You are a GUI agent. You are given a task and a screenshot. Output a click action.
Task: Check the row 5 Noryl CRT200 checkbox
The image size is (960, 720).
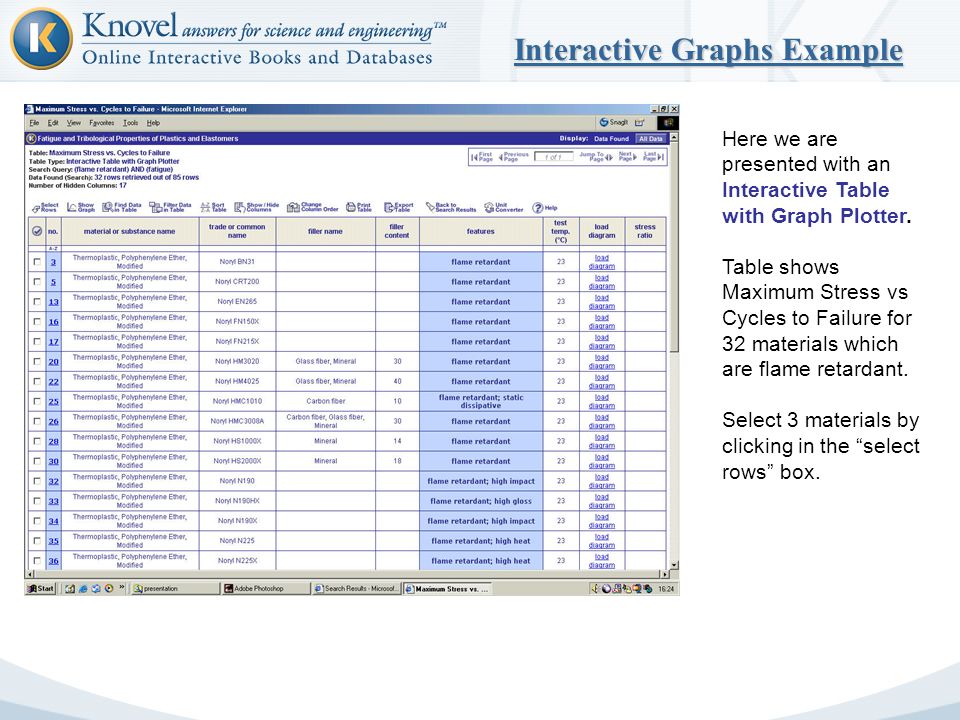tap(37, 282)
